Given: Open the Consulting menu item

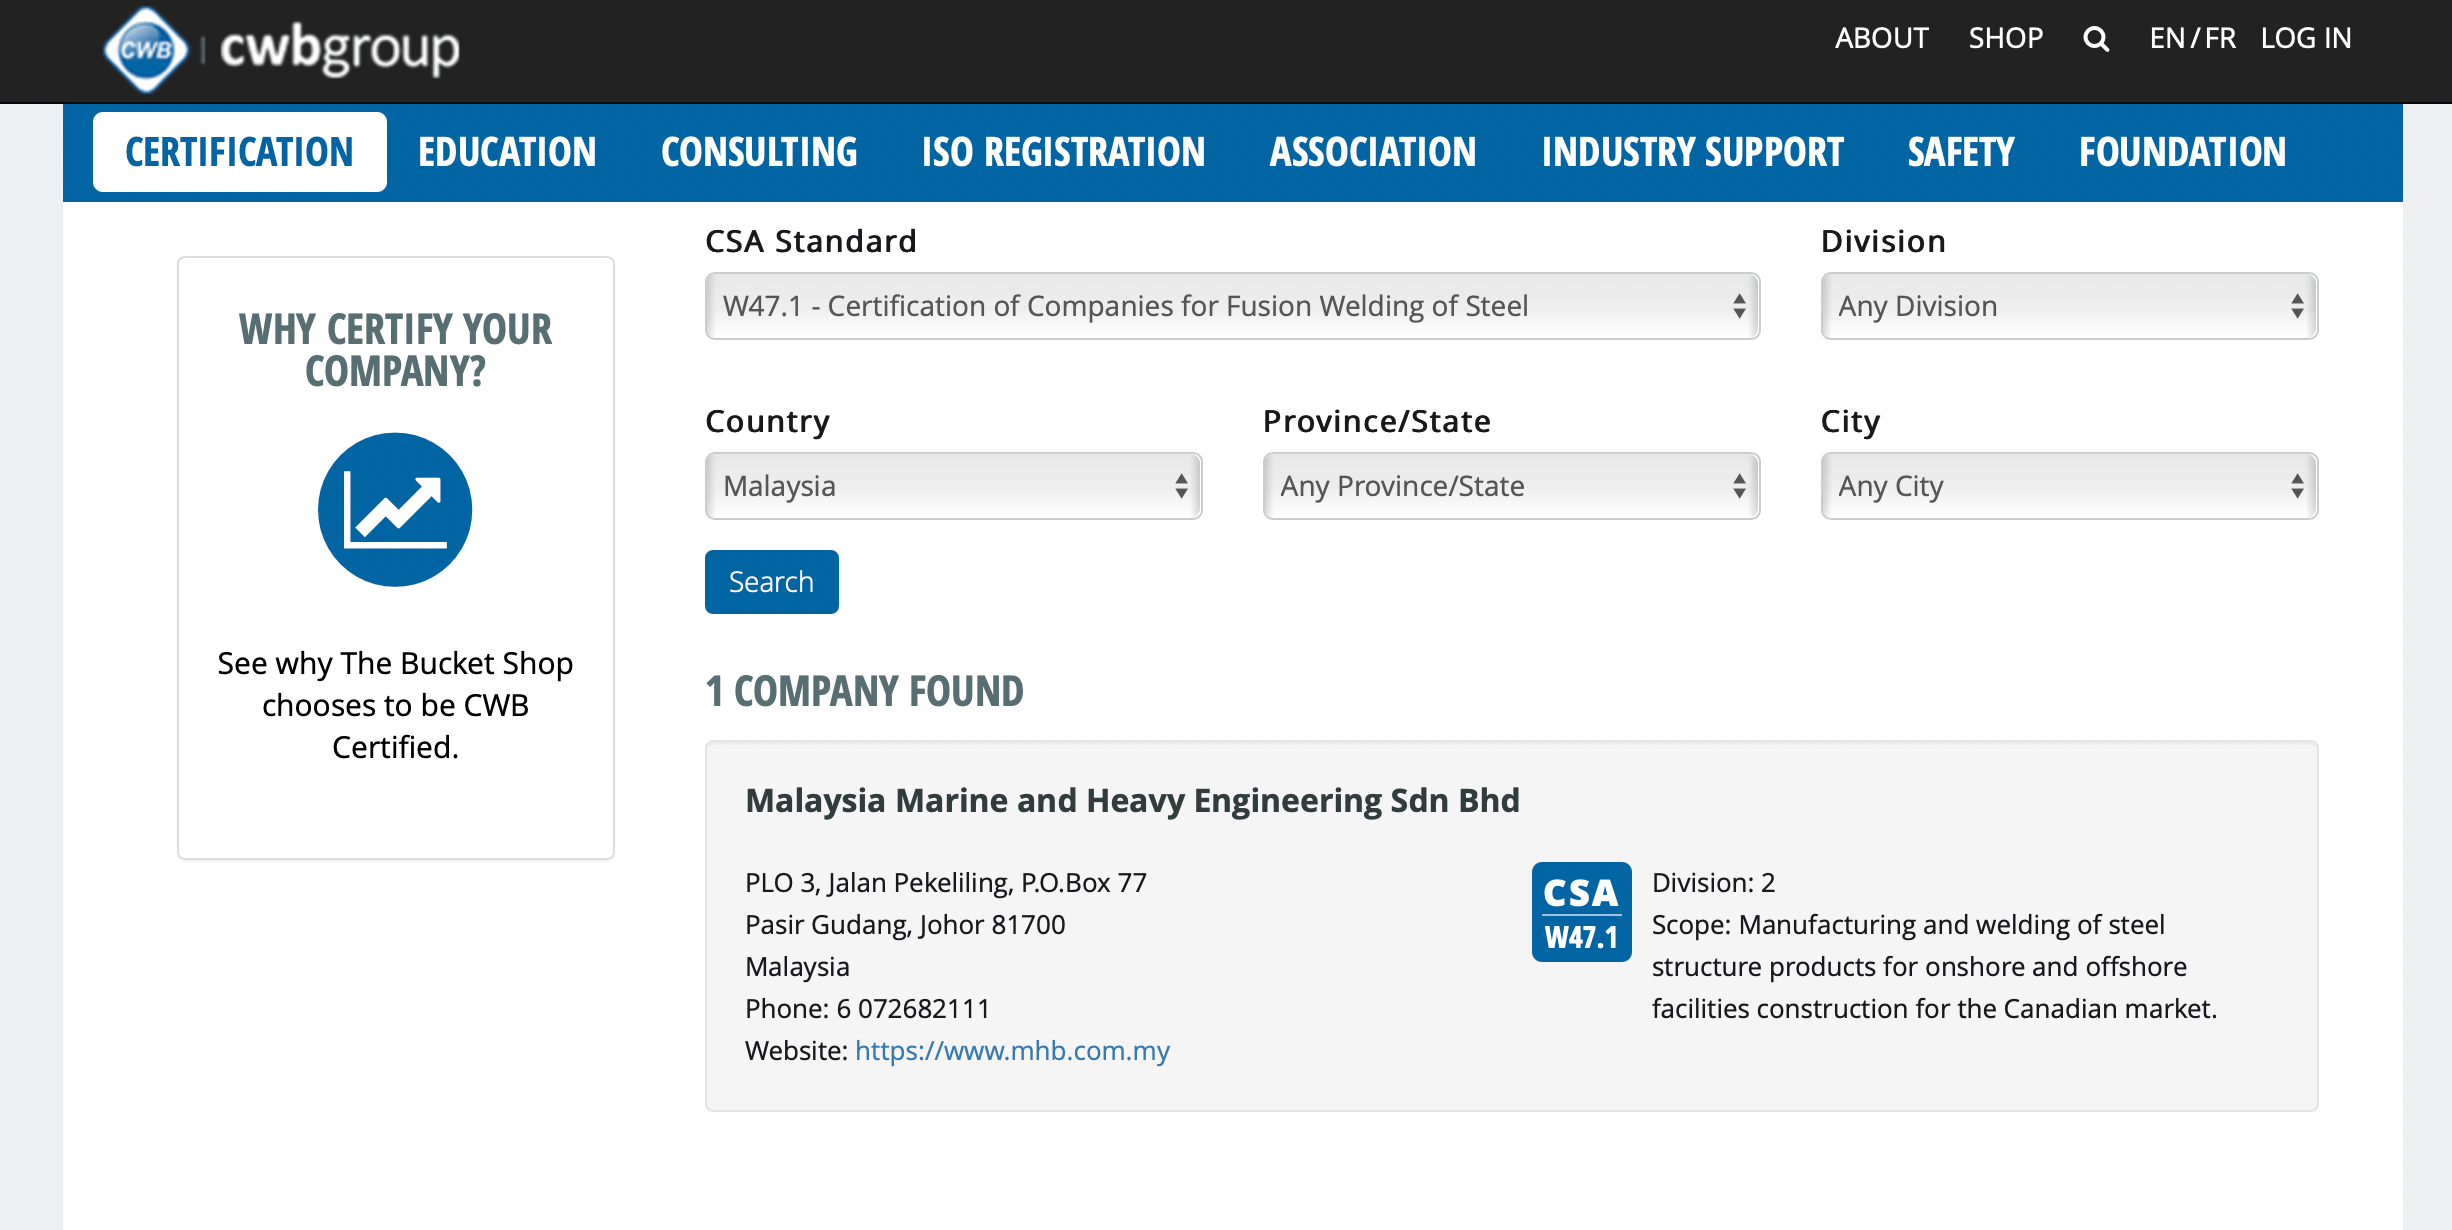Looking at the screenshot, I should point(759,152).
